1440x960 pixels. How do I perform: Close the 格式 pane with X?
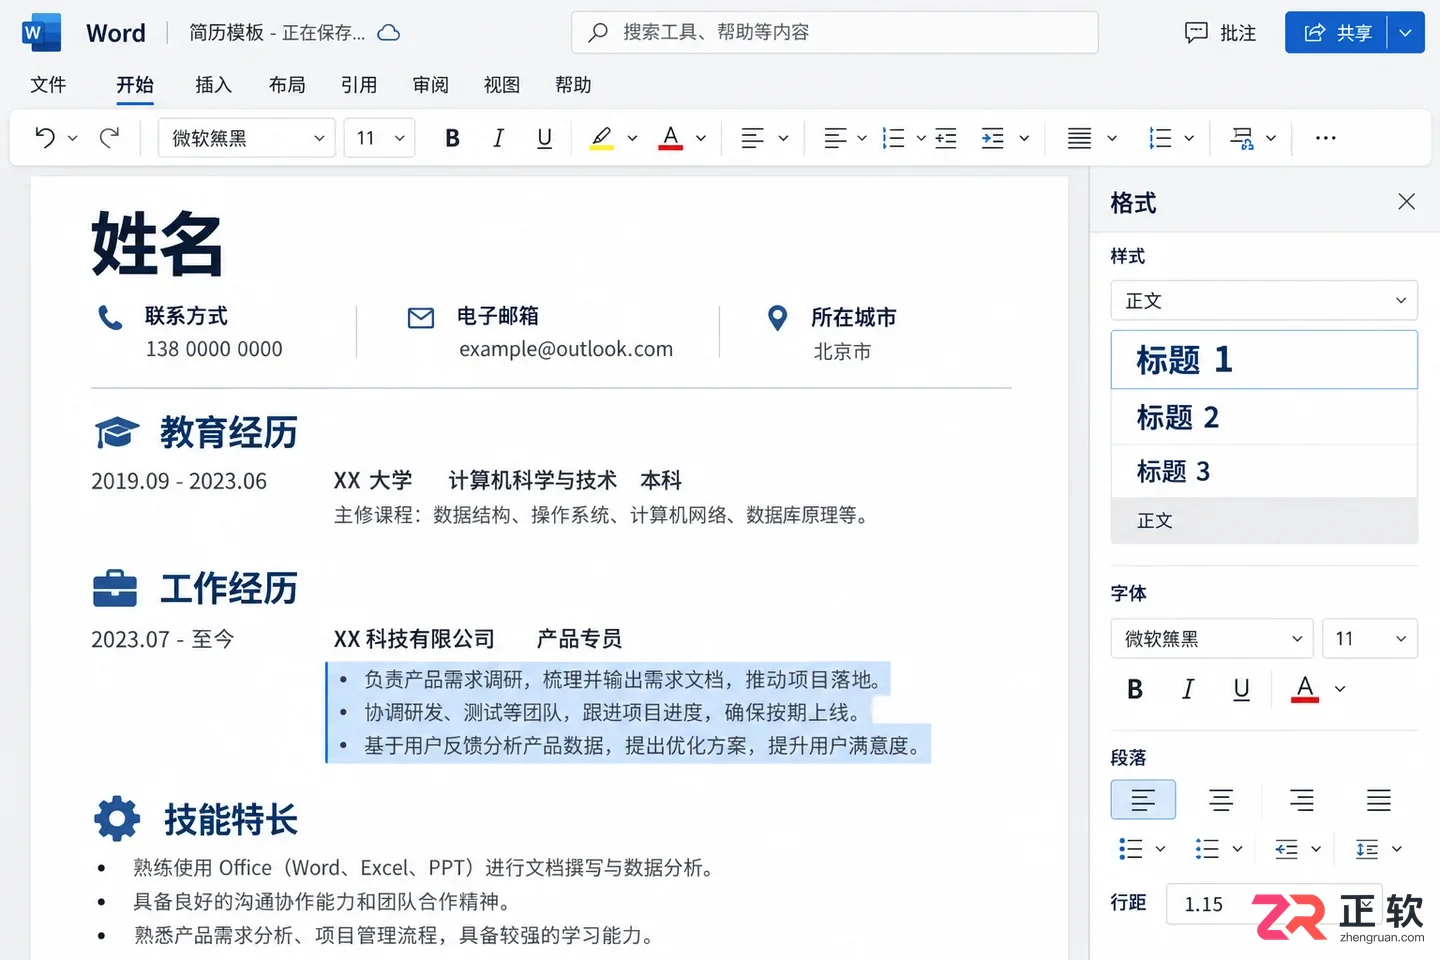click(x=1406, y=202)
